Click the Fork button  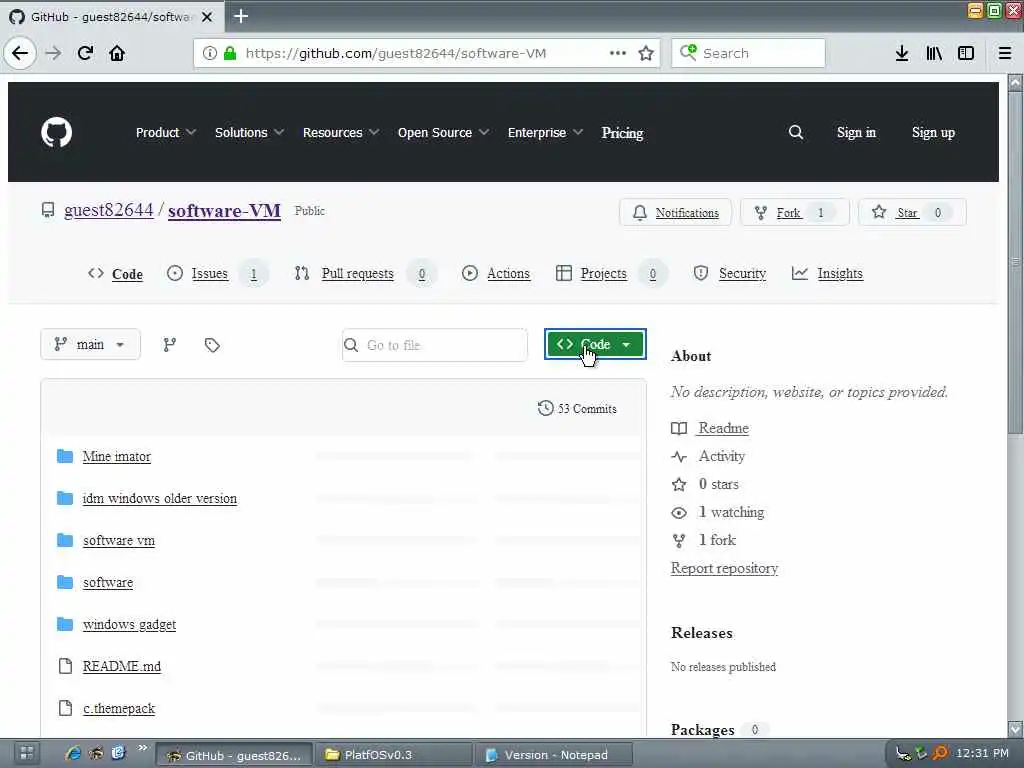795,212
